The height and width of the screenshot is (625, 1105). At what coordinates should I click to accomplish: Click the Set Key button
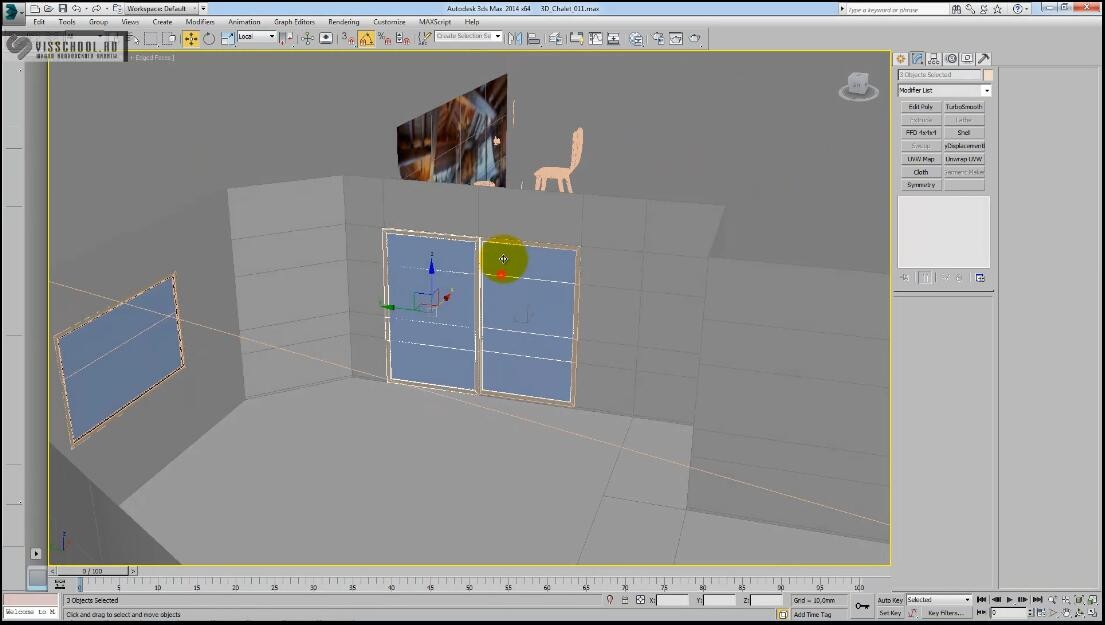click(x=890, y=613)
